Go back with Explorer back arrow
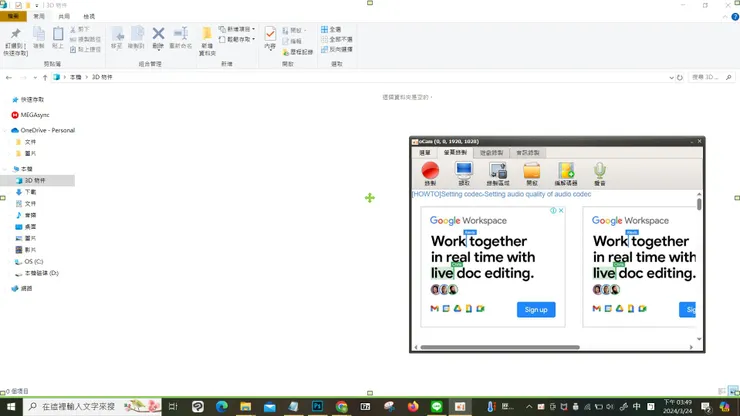This screenshot has height=416, width=740. click(x=8, y=77)
